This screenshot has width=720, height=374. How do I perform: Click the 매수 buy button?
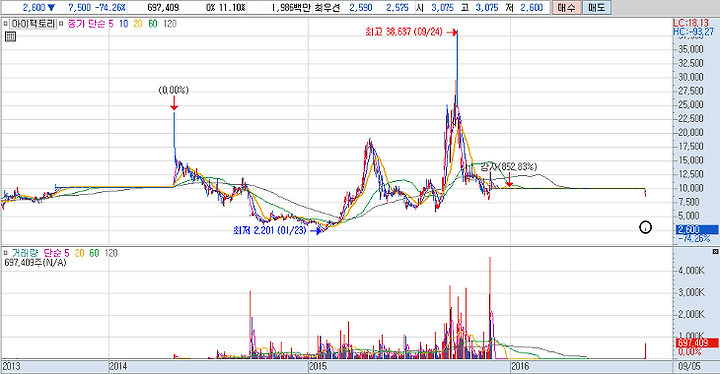566,7
